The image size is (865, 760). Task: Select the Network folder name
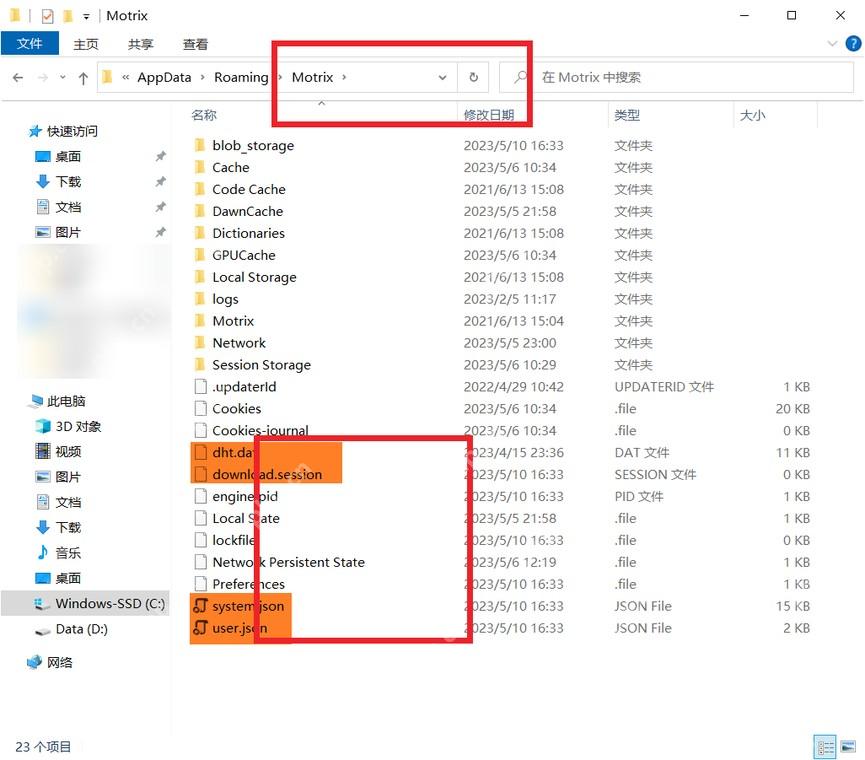239,343
